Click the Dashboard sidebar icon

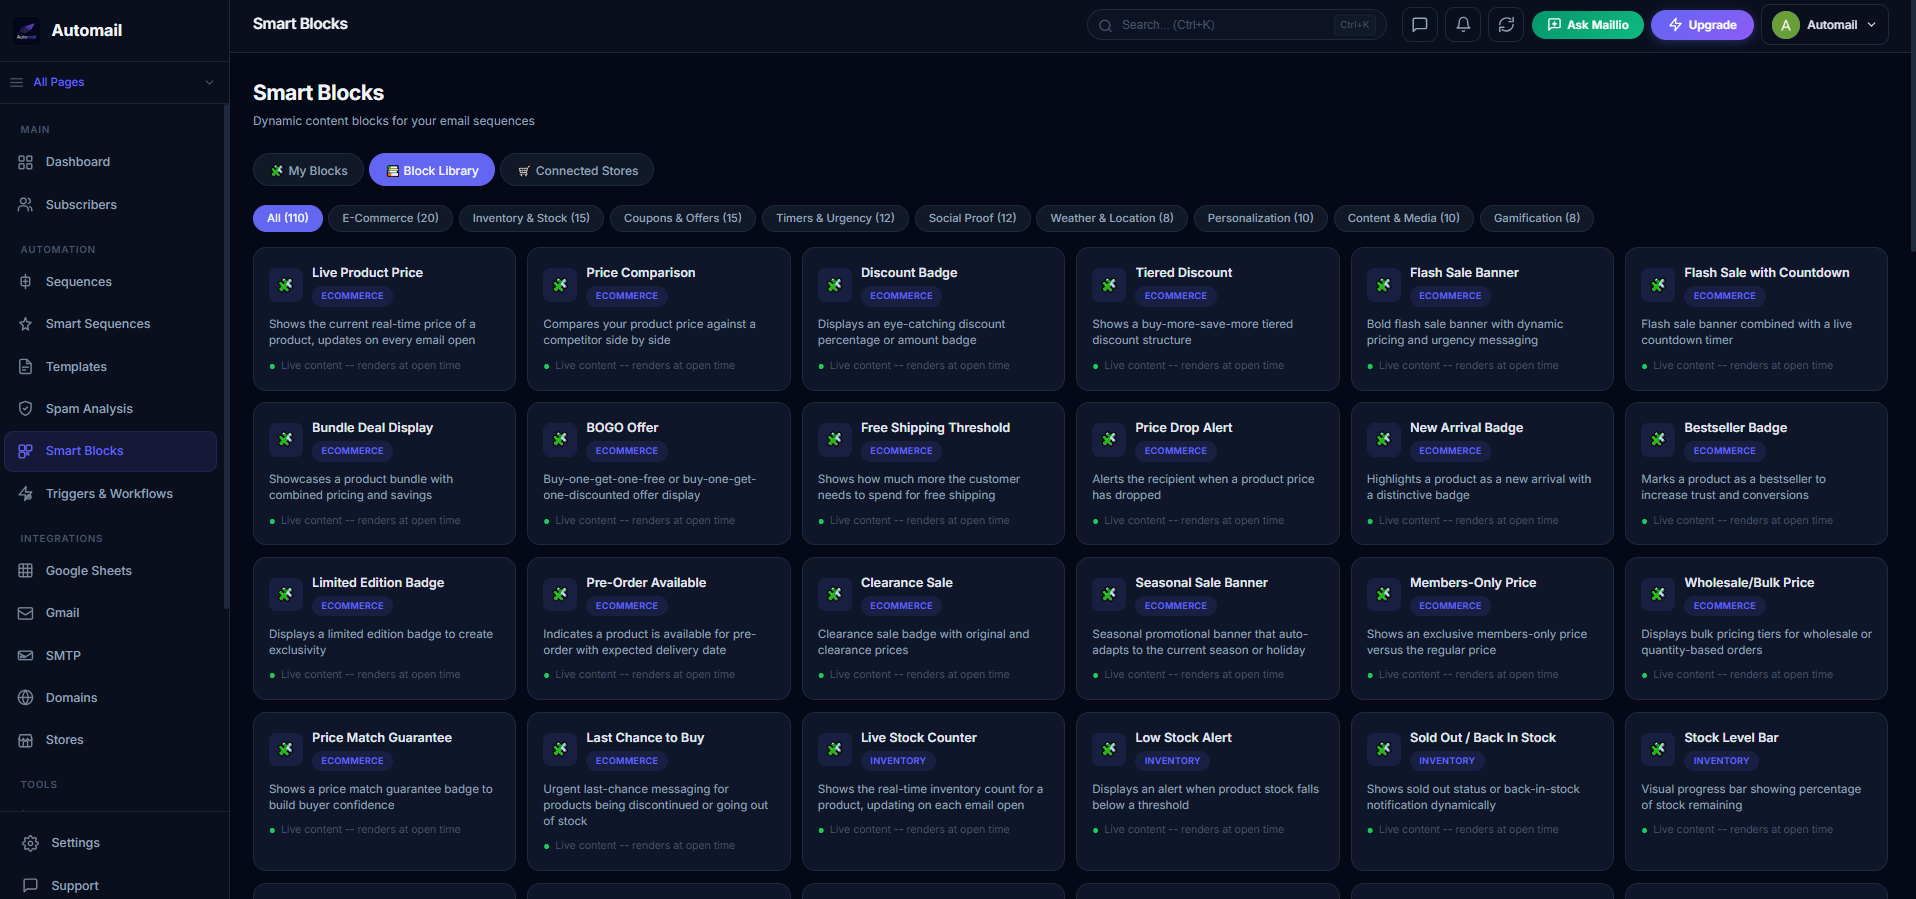pos(26,162)
